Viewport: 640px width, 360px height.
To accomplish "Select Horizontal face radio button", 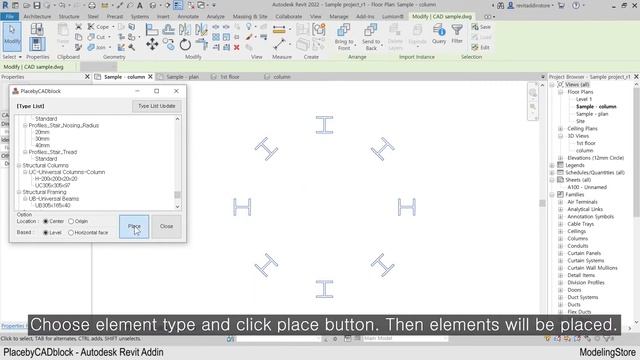I will 71,233.
